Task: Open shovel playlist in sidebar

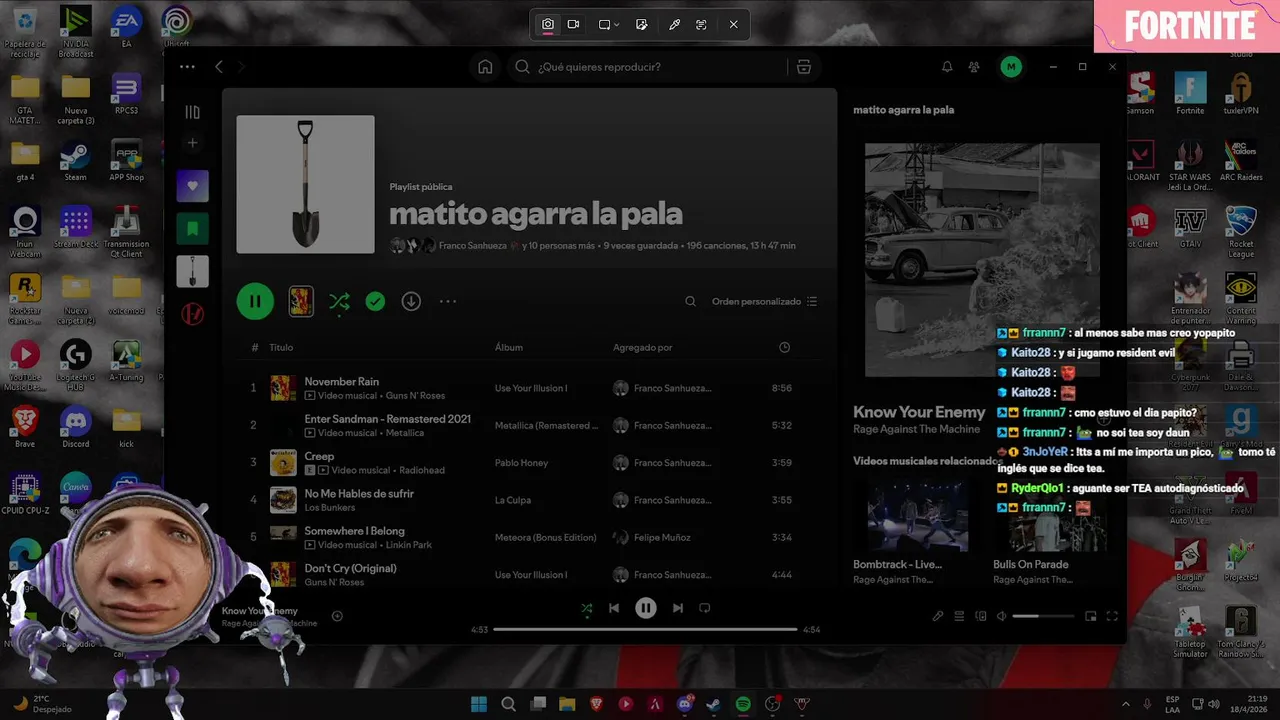Action: pos(193,271)
